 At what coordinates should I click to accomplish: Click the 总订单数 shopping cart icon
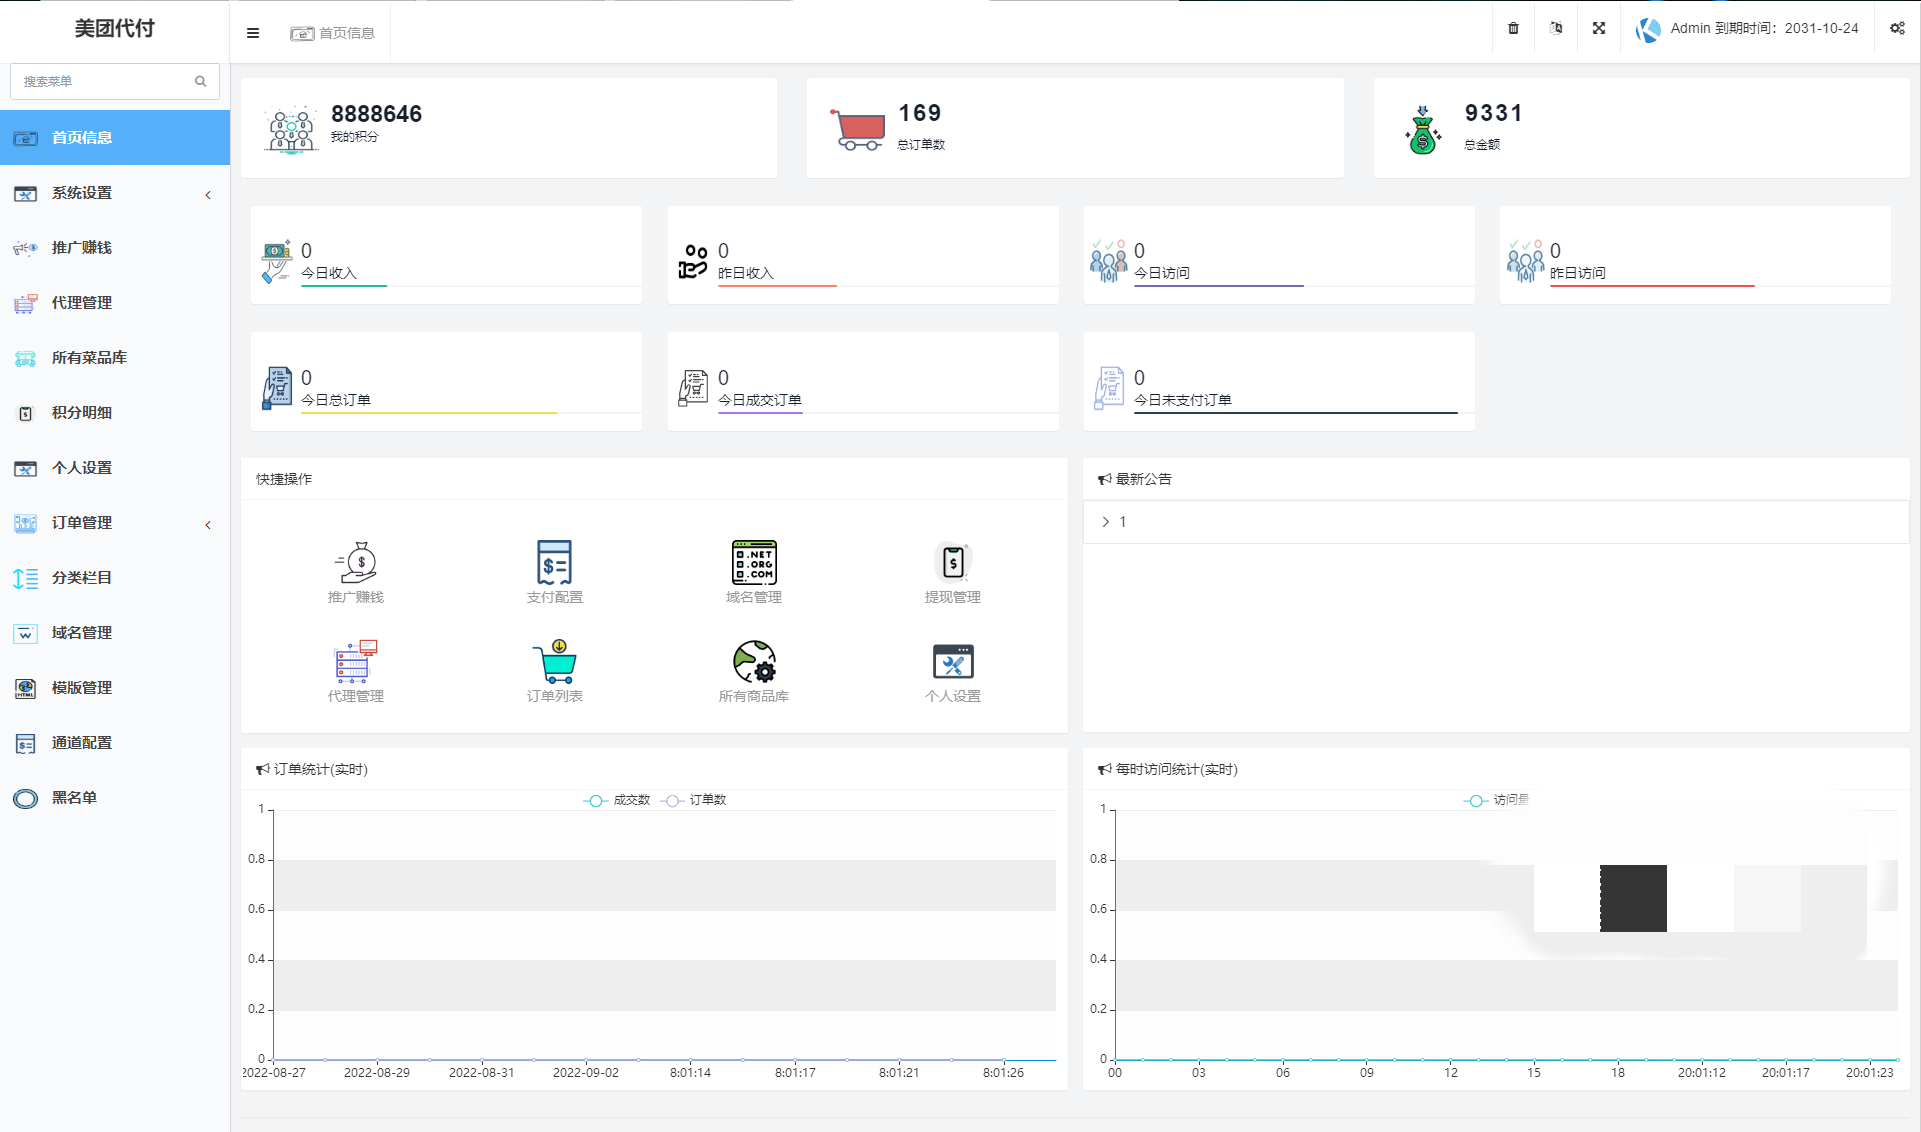pos(857,130)
